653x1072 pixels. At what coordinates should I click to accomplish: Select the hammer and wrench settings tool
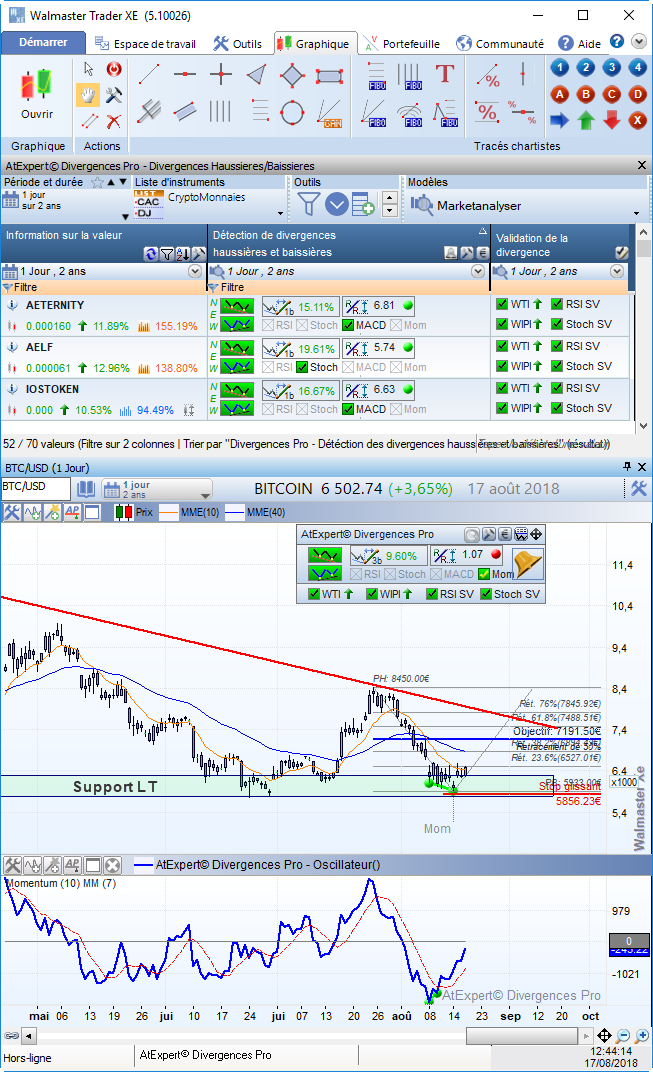114,95
